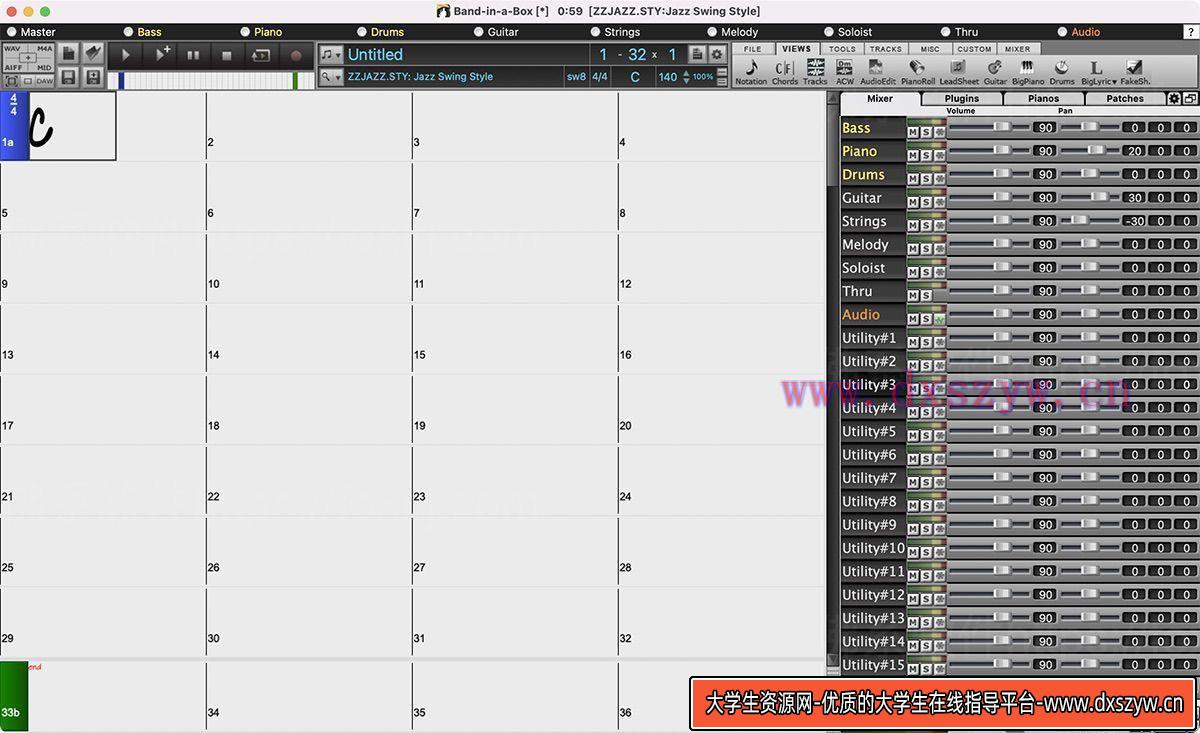Image resolution: width=1200 pixels, height=733 pixels.
Task: Switch to the Plugins tab
Action: click(962, 99)
